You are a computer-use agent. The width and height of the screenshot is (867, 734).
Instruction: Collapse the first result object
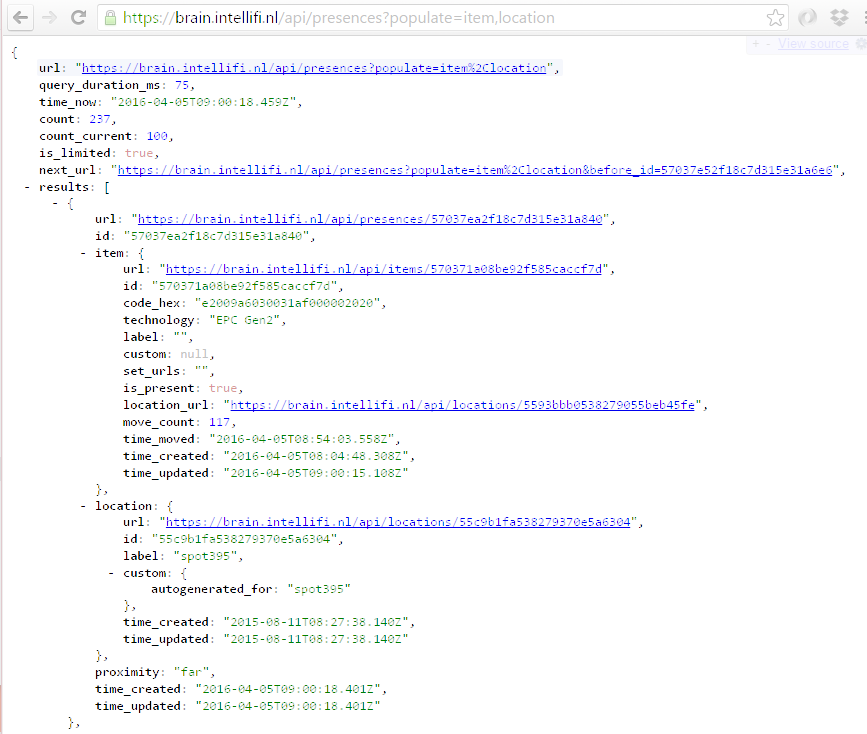pos(55,204)
